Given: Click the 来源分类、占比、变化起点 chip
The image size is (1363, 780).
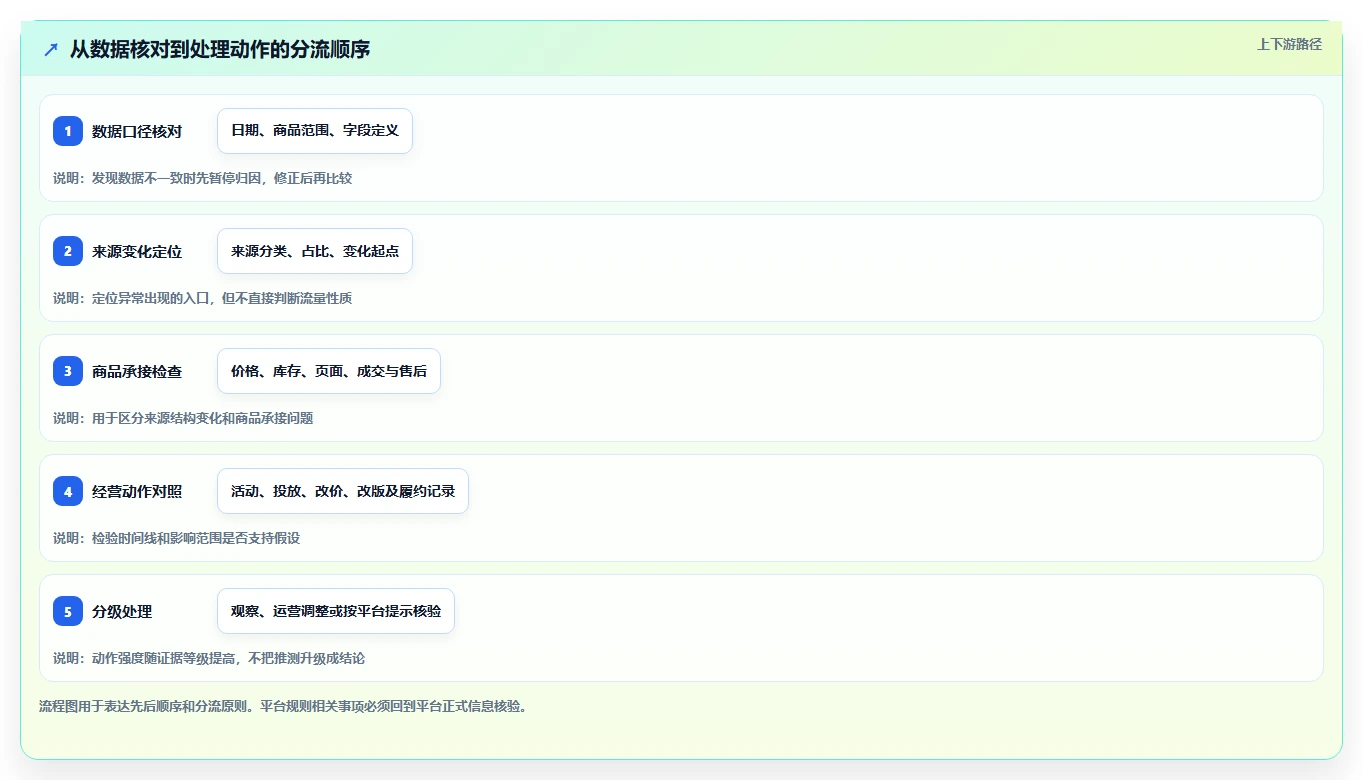Looking at the screenshot, I should 315,251.
